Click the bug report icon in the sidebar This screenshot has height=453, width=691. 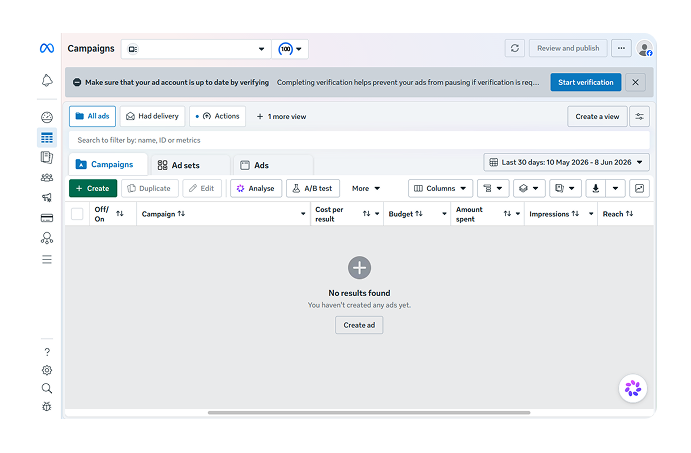[x=47, y=406]
